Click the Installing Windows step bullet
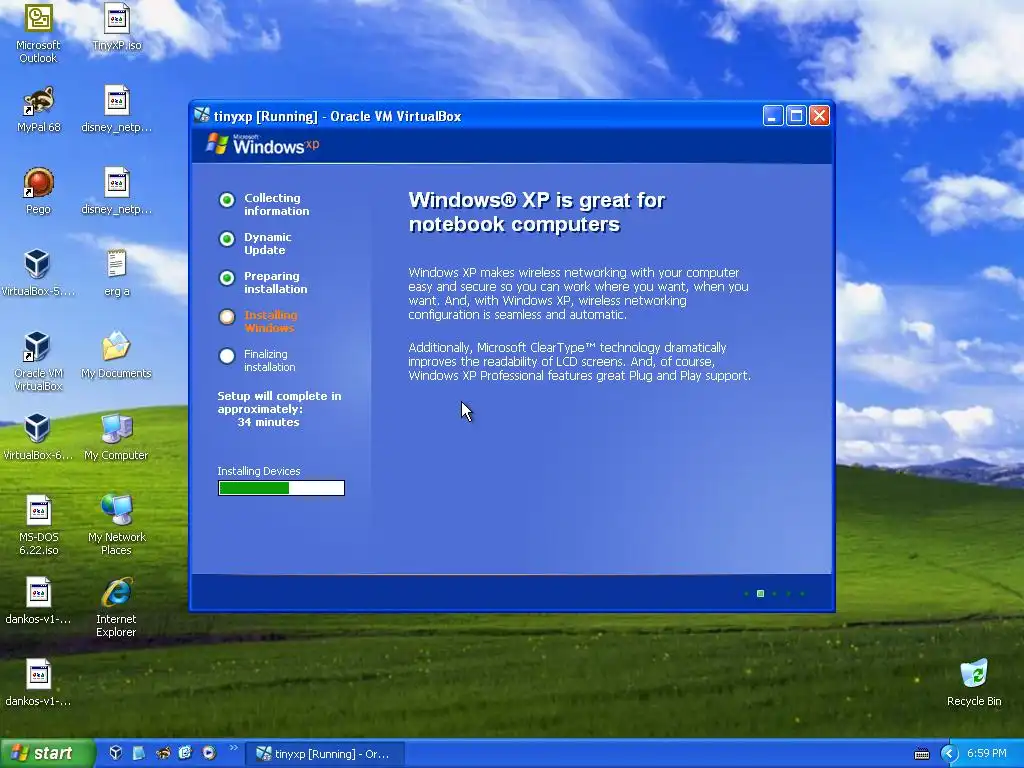Viewport: 1024px width, 768px height. 227,317
